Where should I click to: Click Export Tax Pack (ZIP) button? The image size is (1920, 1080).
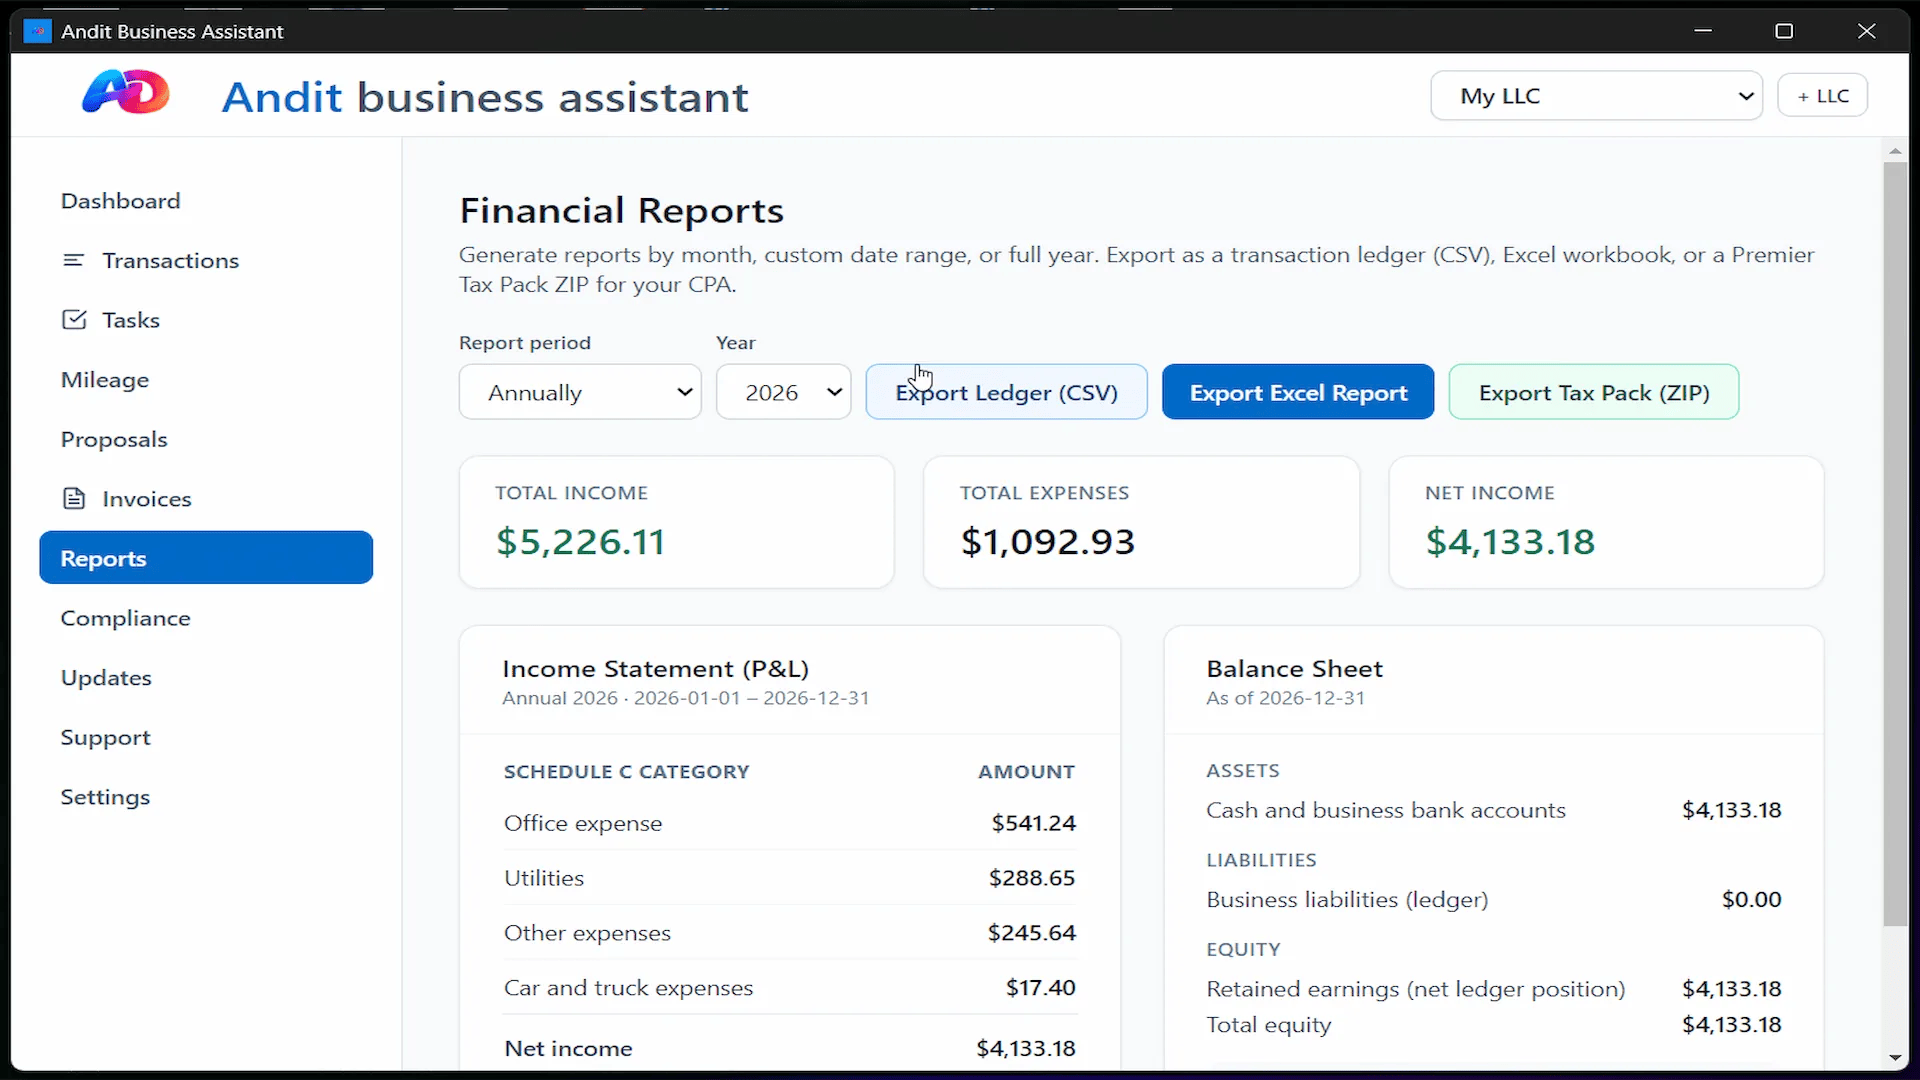[x=1594, y=392]
